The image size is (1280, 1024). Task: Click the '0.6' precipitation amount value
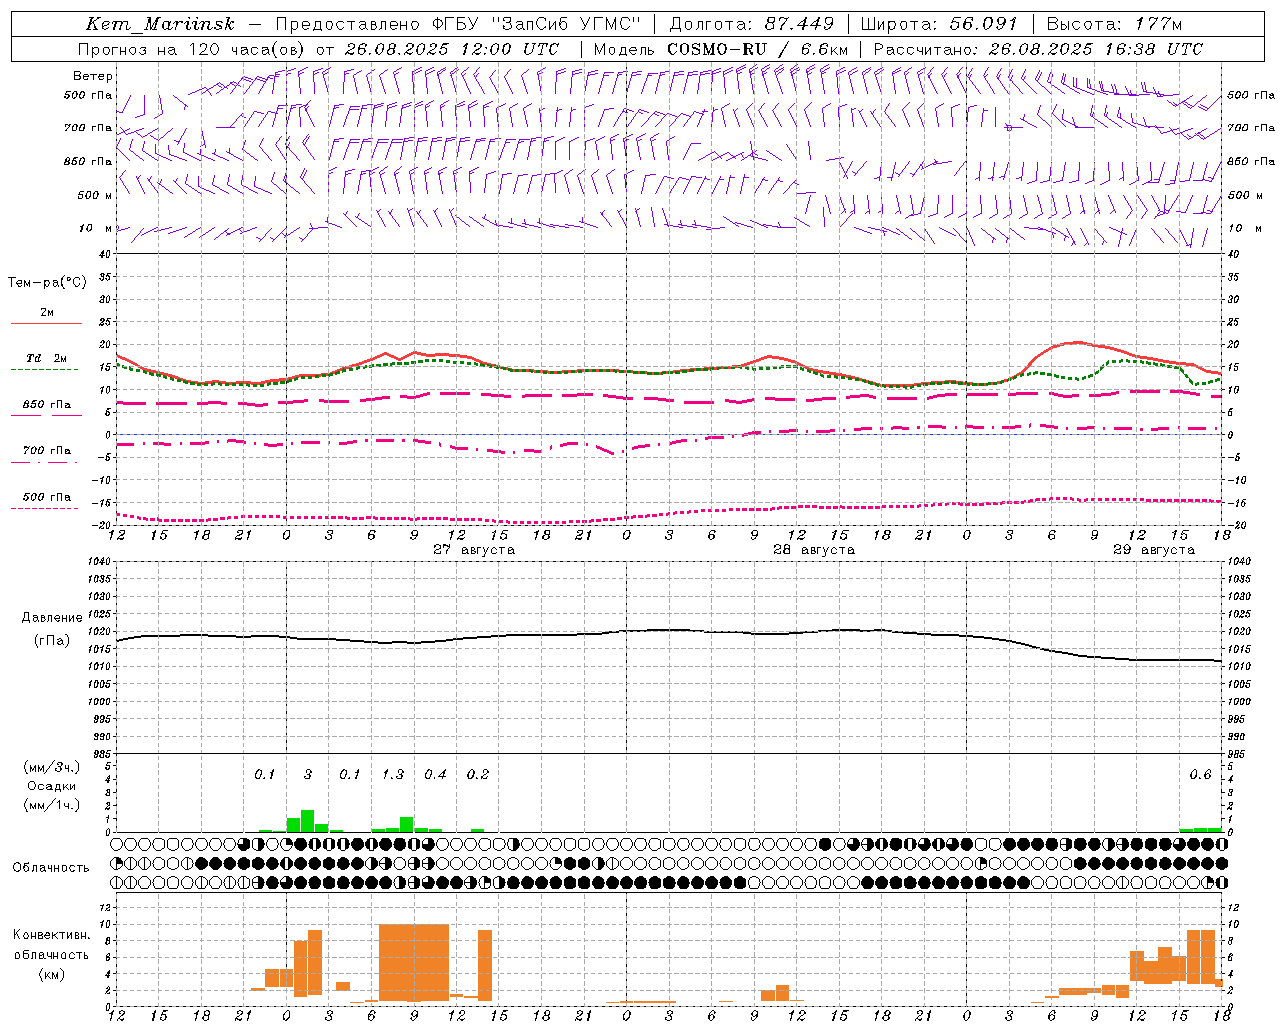tap(1200, 775)
